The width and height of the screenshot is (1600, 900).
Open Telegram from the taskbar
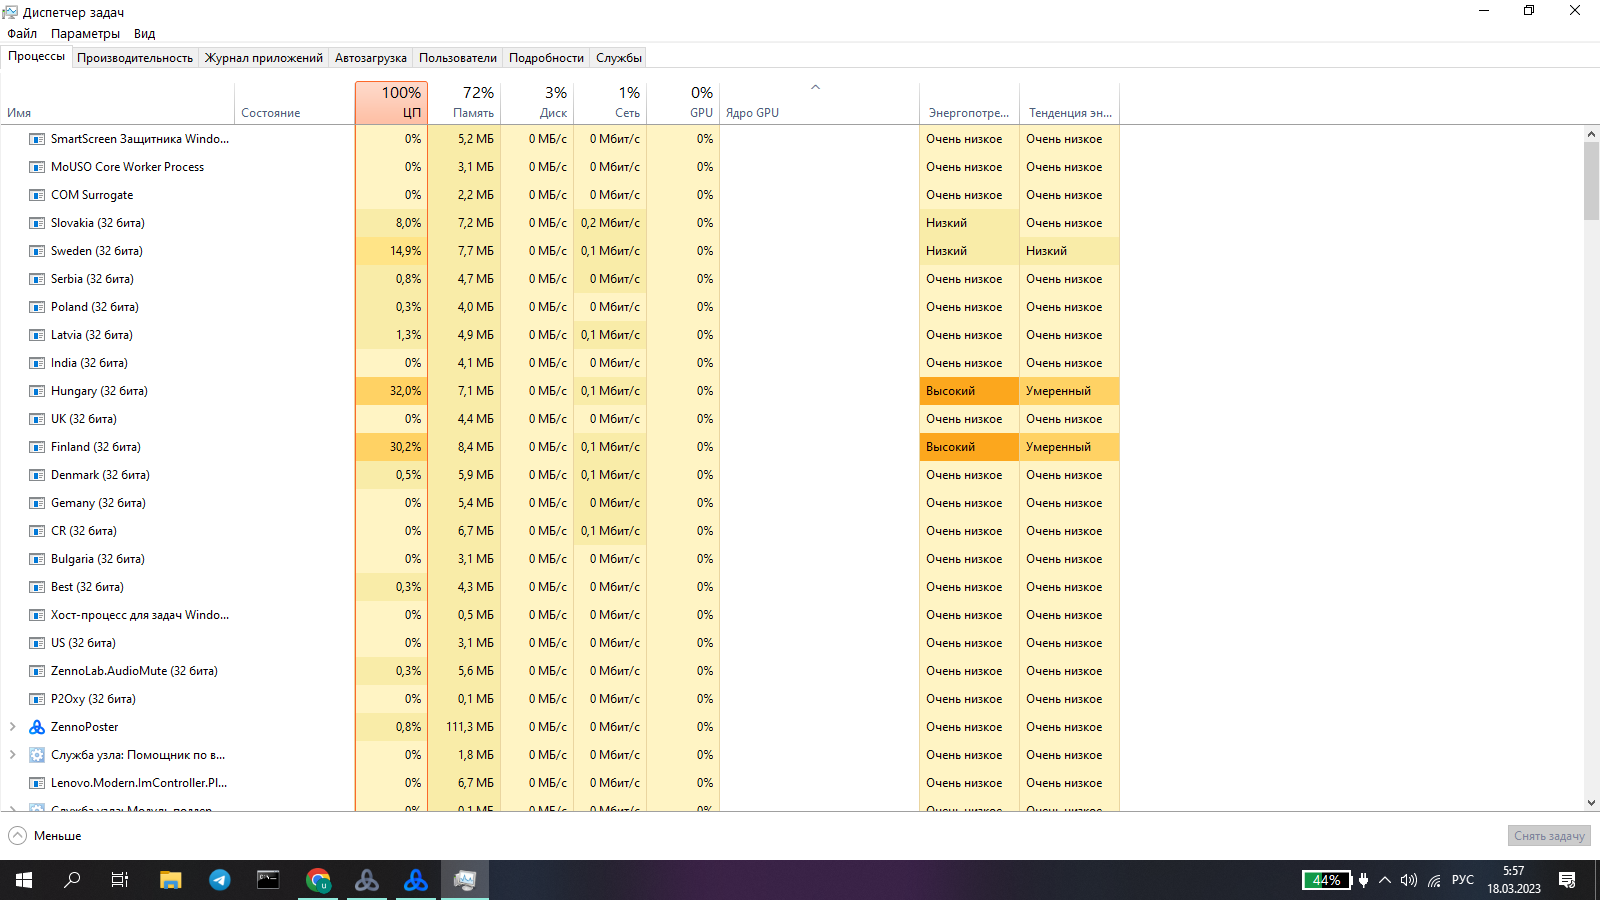(x=219, y=880)
